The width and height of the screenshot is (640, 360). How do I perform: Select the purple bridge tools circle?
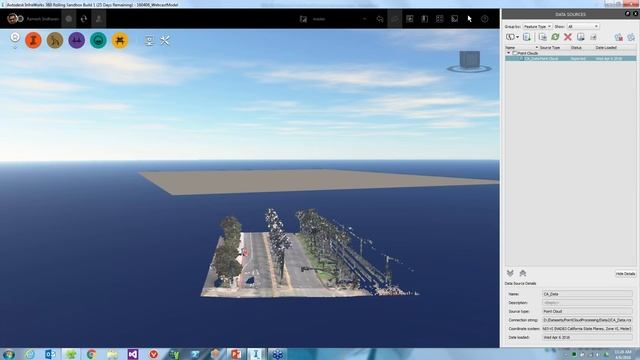click(x=77, y=40)
